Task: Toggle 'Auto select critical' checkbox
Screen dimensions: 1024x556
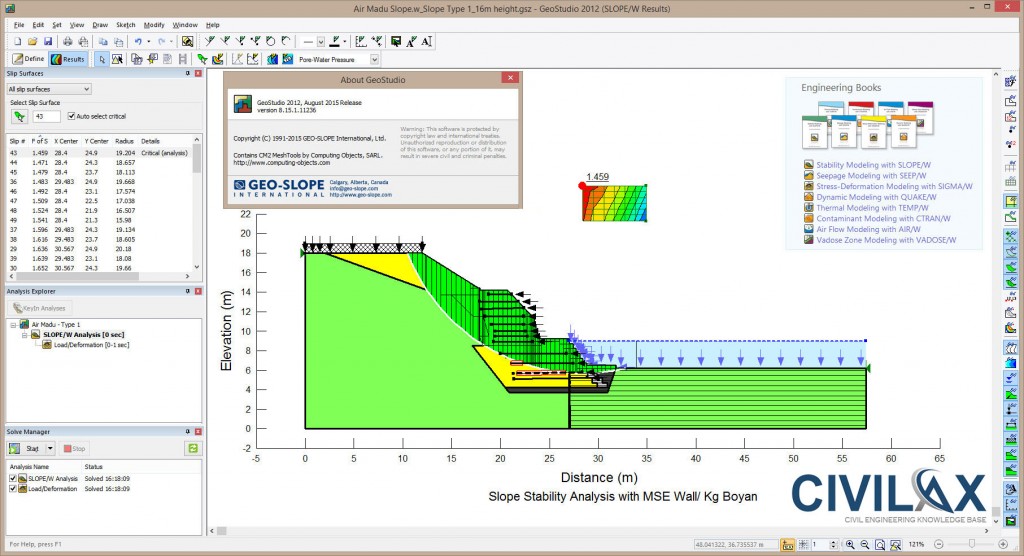Action: pos(72,116)
